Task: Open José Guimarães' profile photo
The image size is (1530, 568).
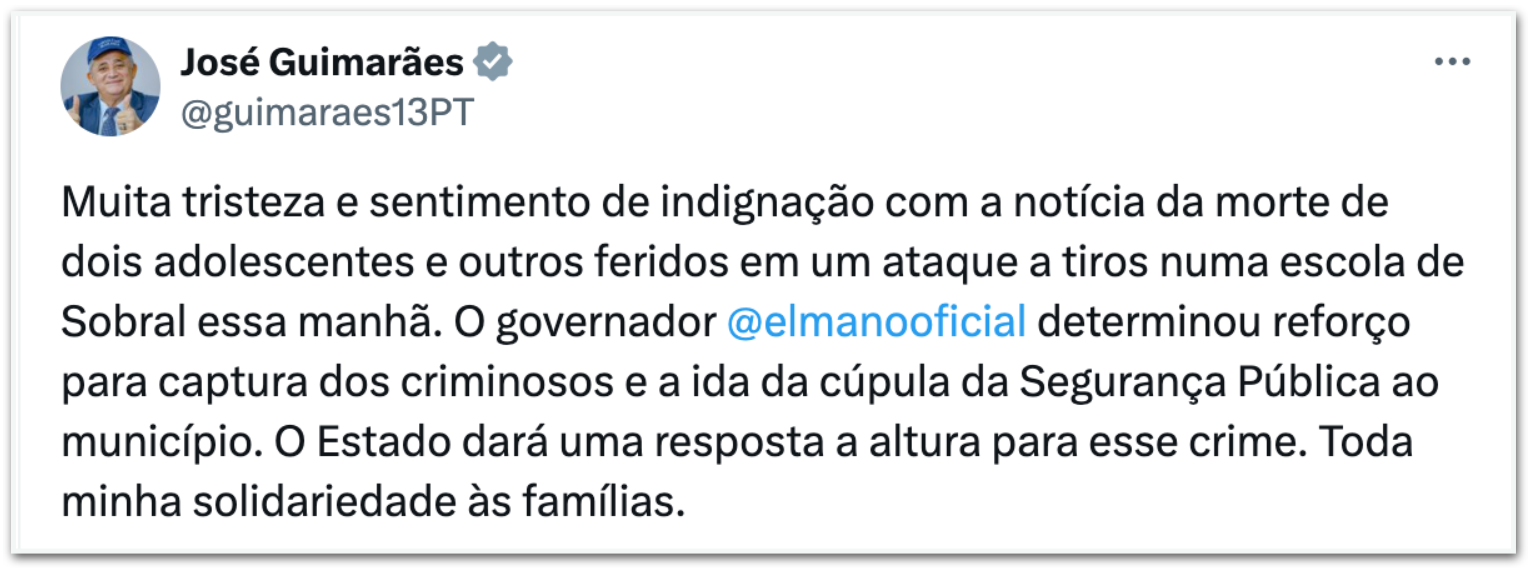Action: pyautogui.click(x=110, y=87)
